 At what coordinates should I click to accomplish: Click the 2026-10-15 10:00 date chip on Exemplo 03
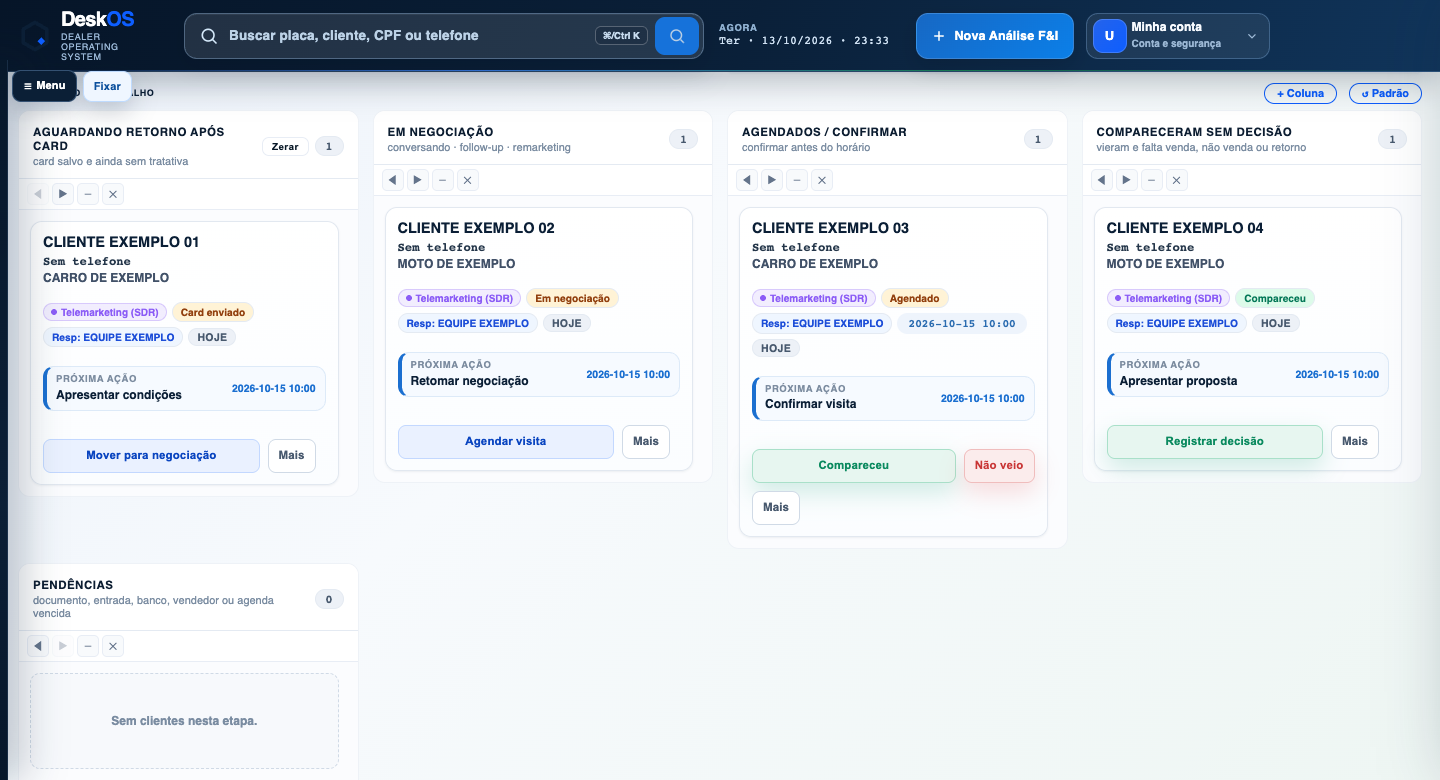click(x=962, y=323)
